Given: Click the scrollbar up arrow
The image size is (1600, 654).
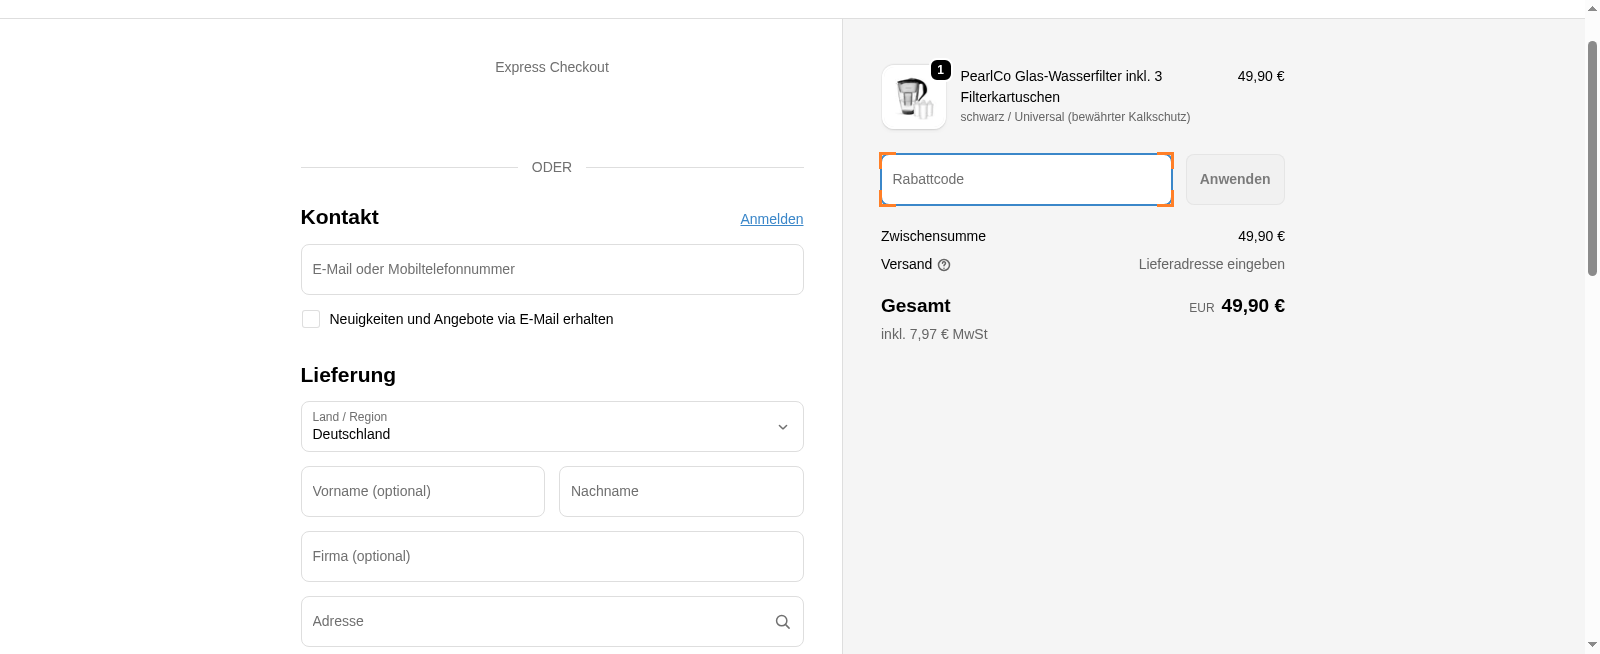Looking at the screenshot, I should pyautogui.click(x=1592, y=8).
